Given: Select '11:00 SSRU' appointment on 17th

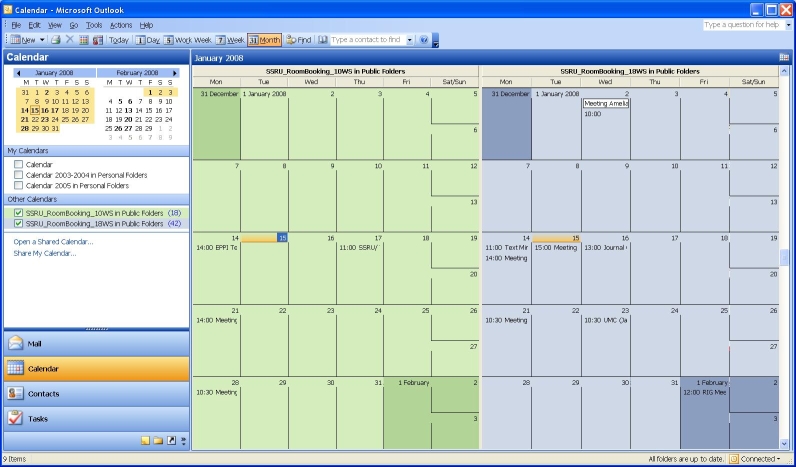Looking at the screenshot, I should point(359,248).
